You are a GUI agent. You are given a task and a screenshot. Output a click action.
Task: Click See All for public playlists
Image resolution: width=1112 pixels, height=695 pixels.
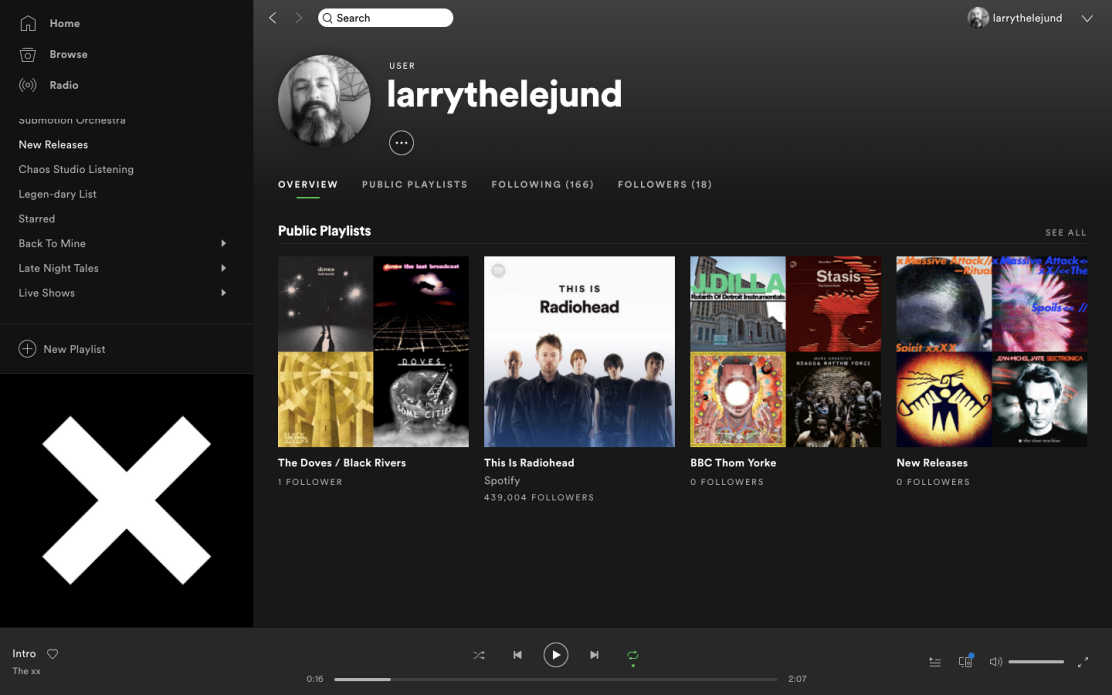pyautogui.click(x=1065, y=233)
